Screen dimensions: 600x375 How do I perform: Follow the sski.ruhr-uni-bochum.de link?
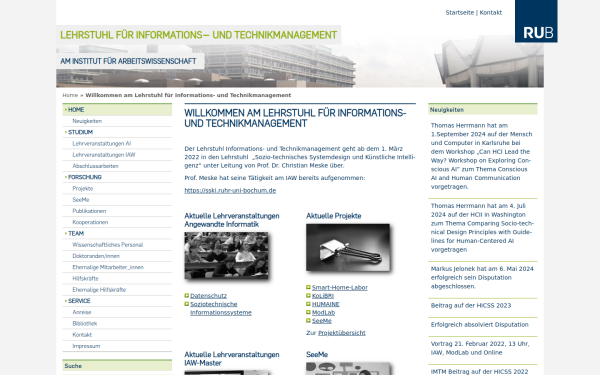pyautogui.click(x=230, y=191)
